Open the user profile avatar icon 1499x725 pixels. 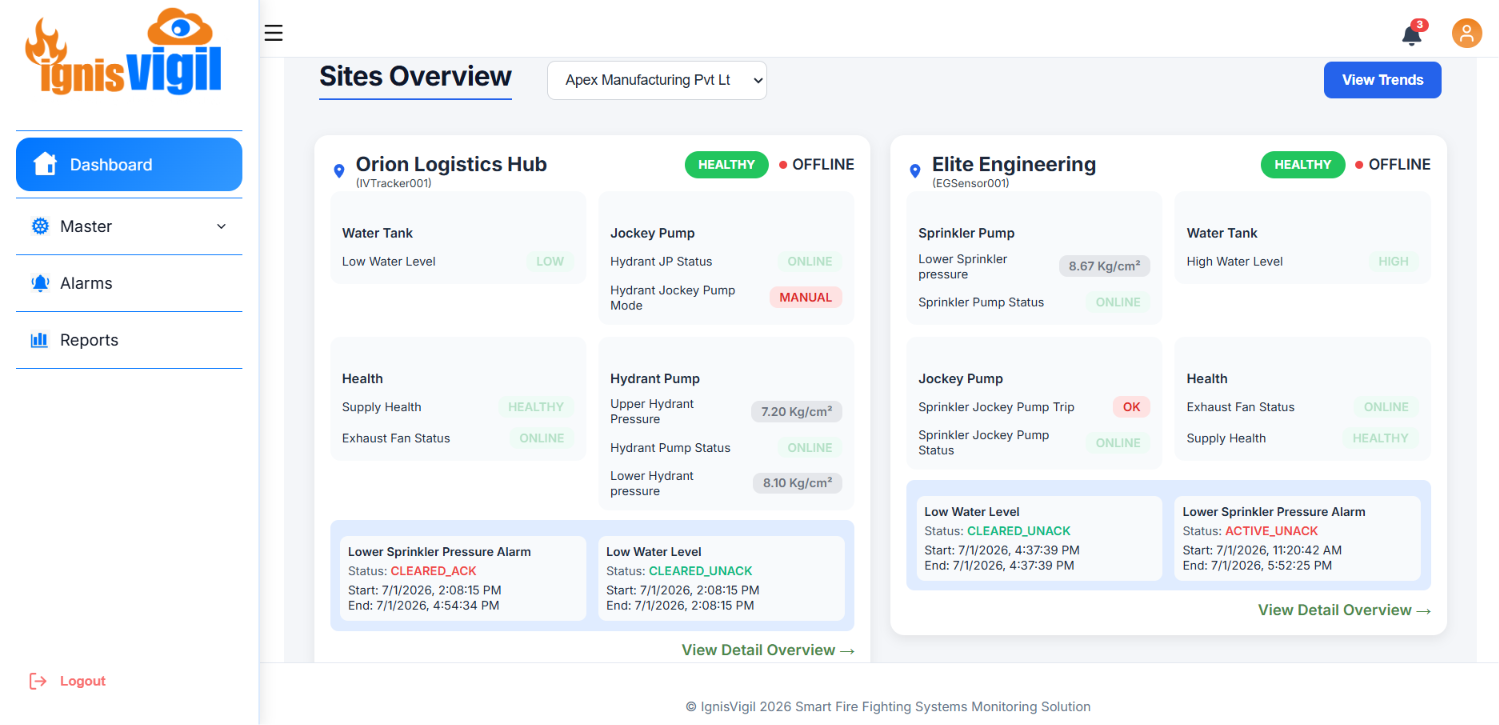(1466, 34)
